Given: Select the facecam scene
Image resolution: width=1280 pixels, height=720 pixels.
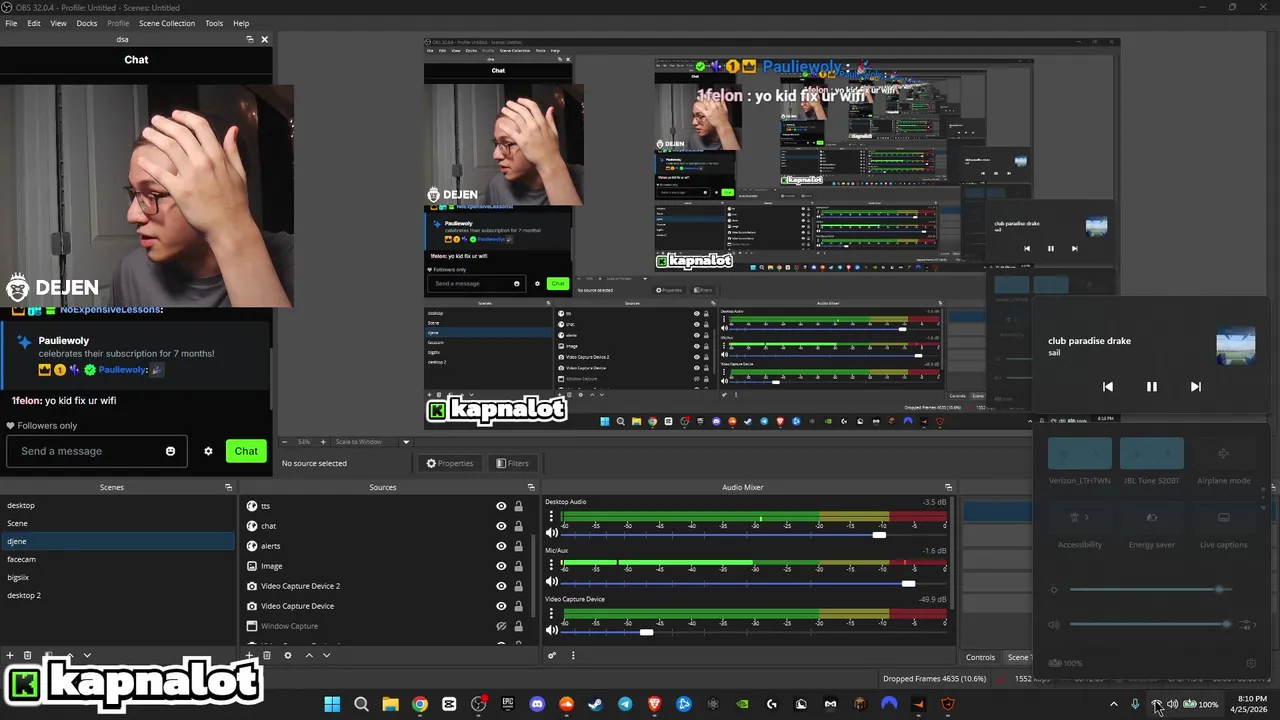Looking at the screenshot, I should point(118,559).
